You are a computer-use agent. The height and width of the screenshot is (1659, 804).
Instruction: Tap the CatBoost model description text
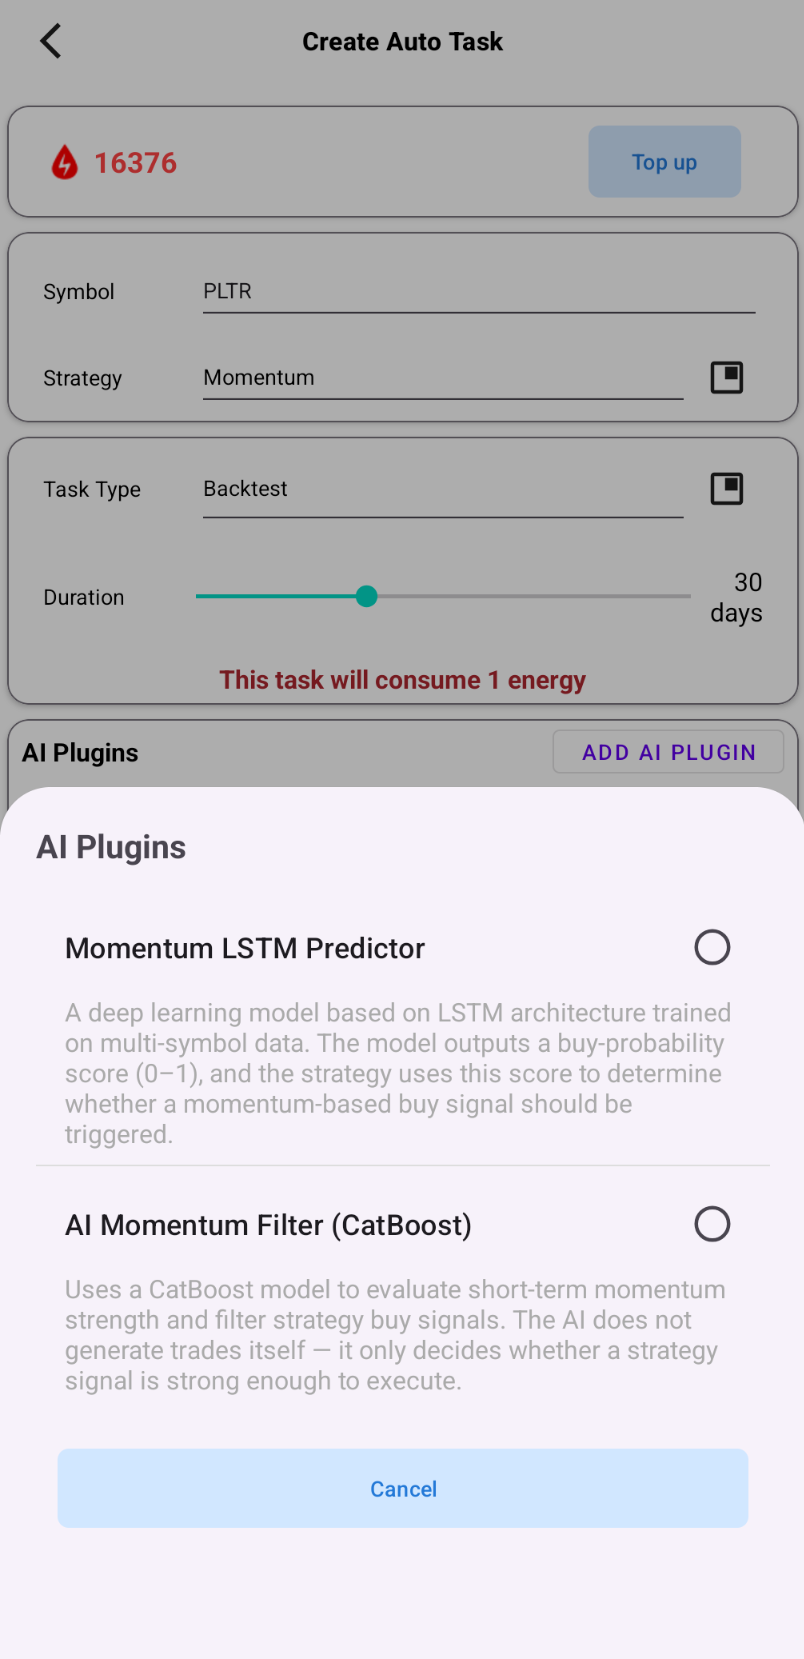point(393,1335)
